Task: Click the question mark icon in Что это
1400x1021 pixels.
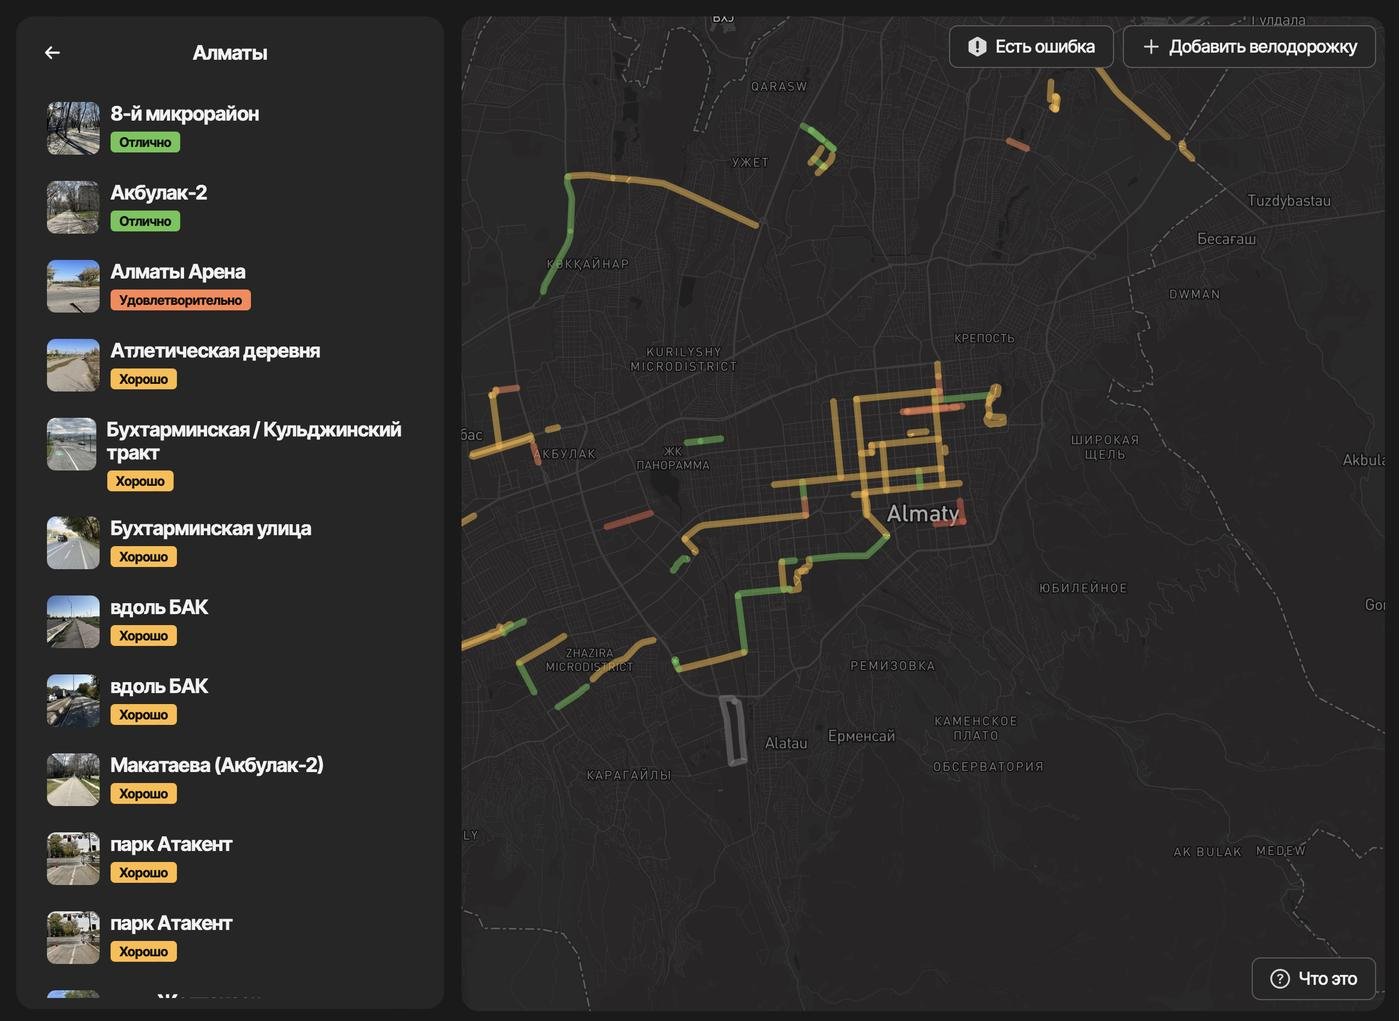Action: (x=1279, y=979)
